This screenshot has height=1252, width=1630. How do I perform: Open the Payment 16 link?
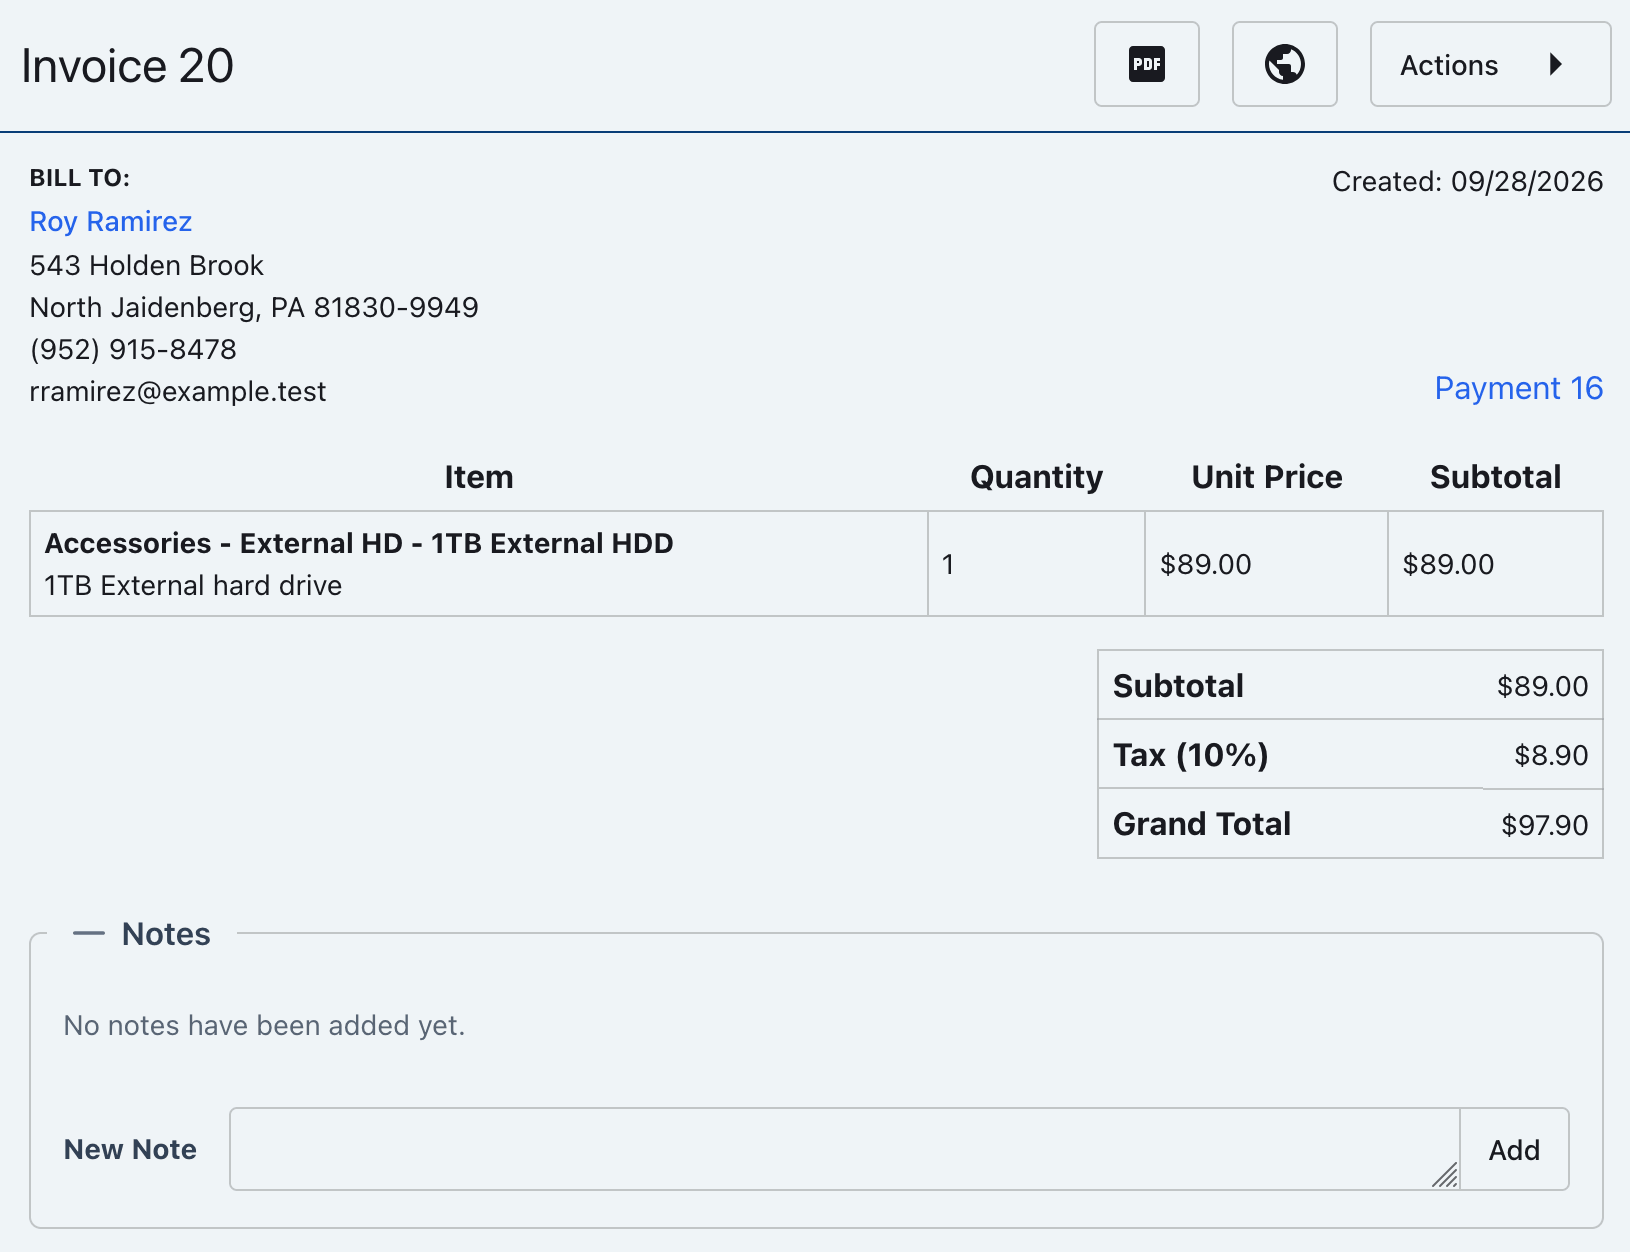1518,388
